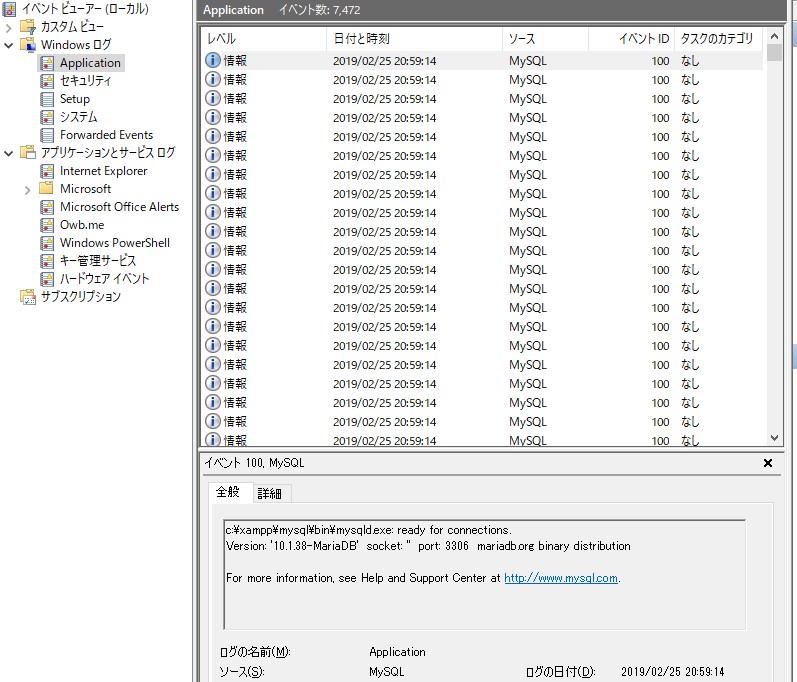
Task: Collapse the アプリケーションとサービス ログ node
Action: [9, 153]
